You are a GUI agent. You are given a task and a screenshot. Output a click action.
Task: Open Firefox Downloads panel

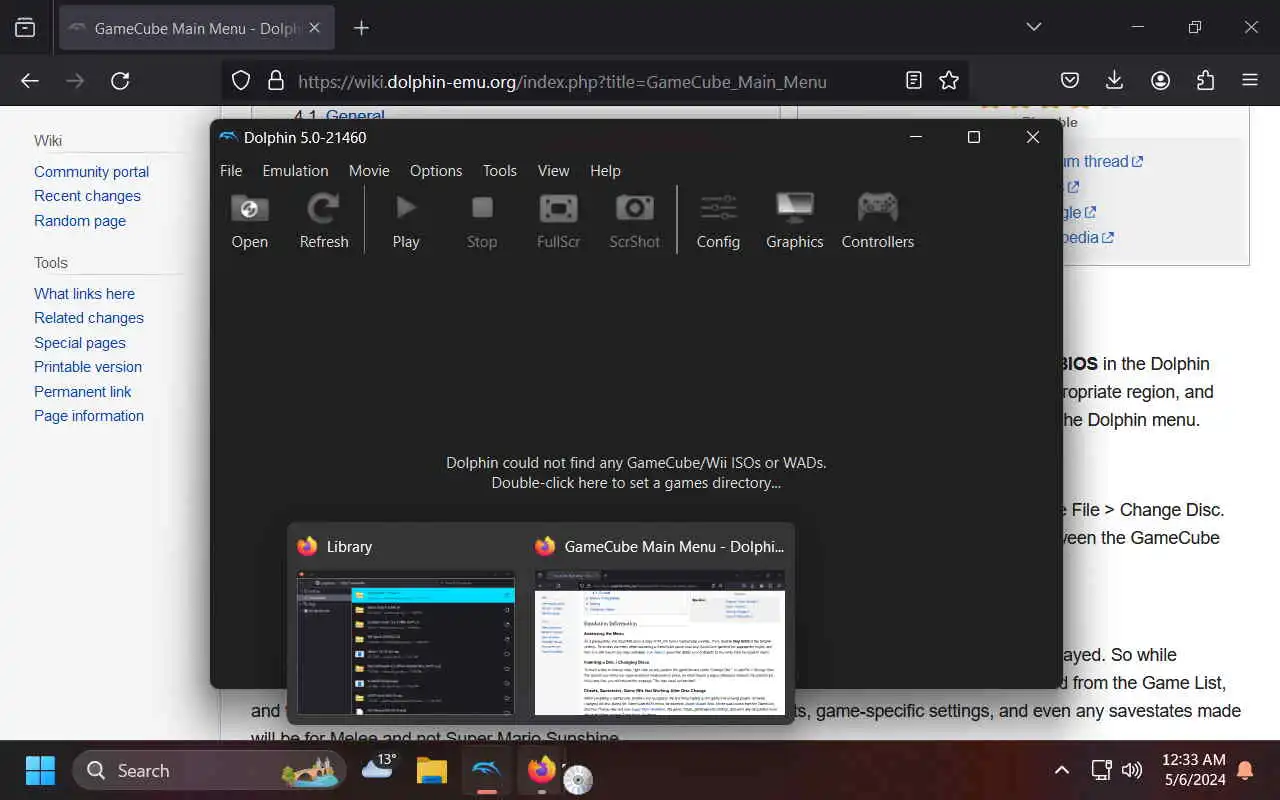coord(1114,81)
